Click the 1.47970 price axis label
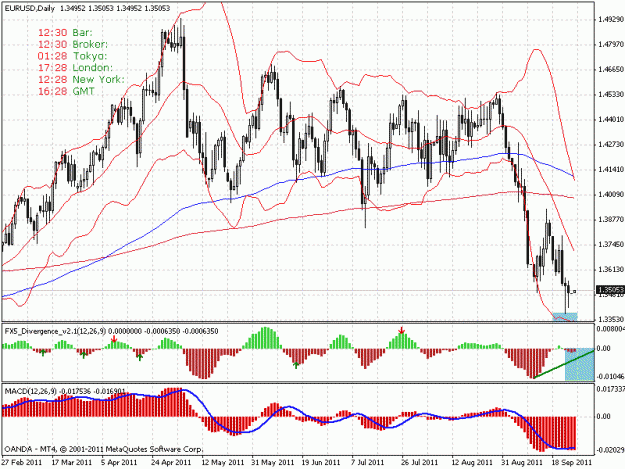Image resolution: width=625 pixels, height=469 pixels. [611, 44]
